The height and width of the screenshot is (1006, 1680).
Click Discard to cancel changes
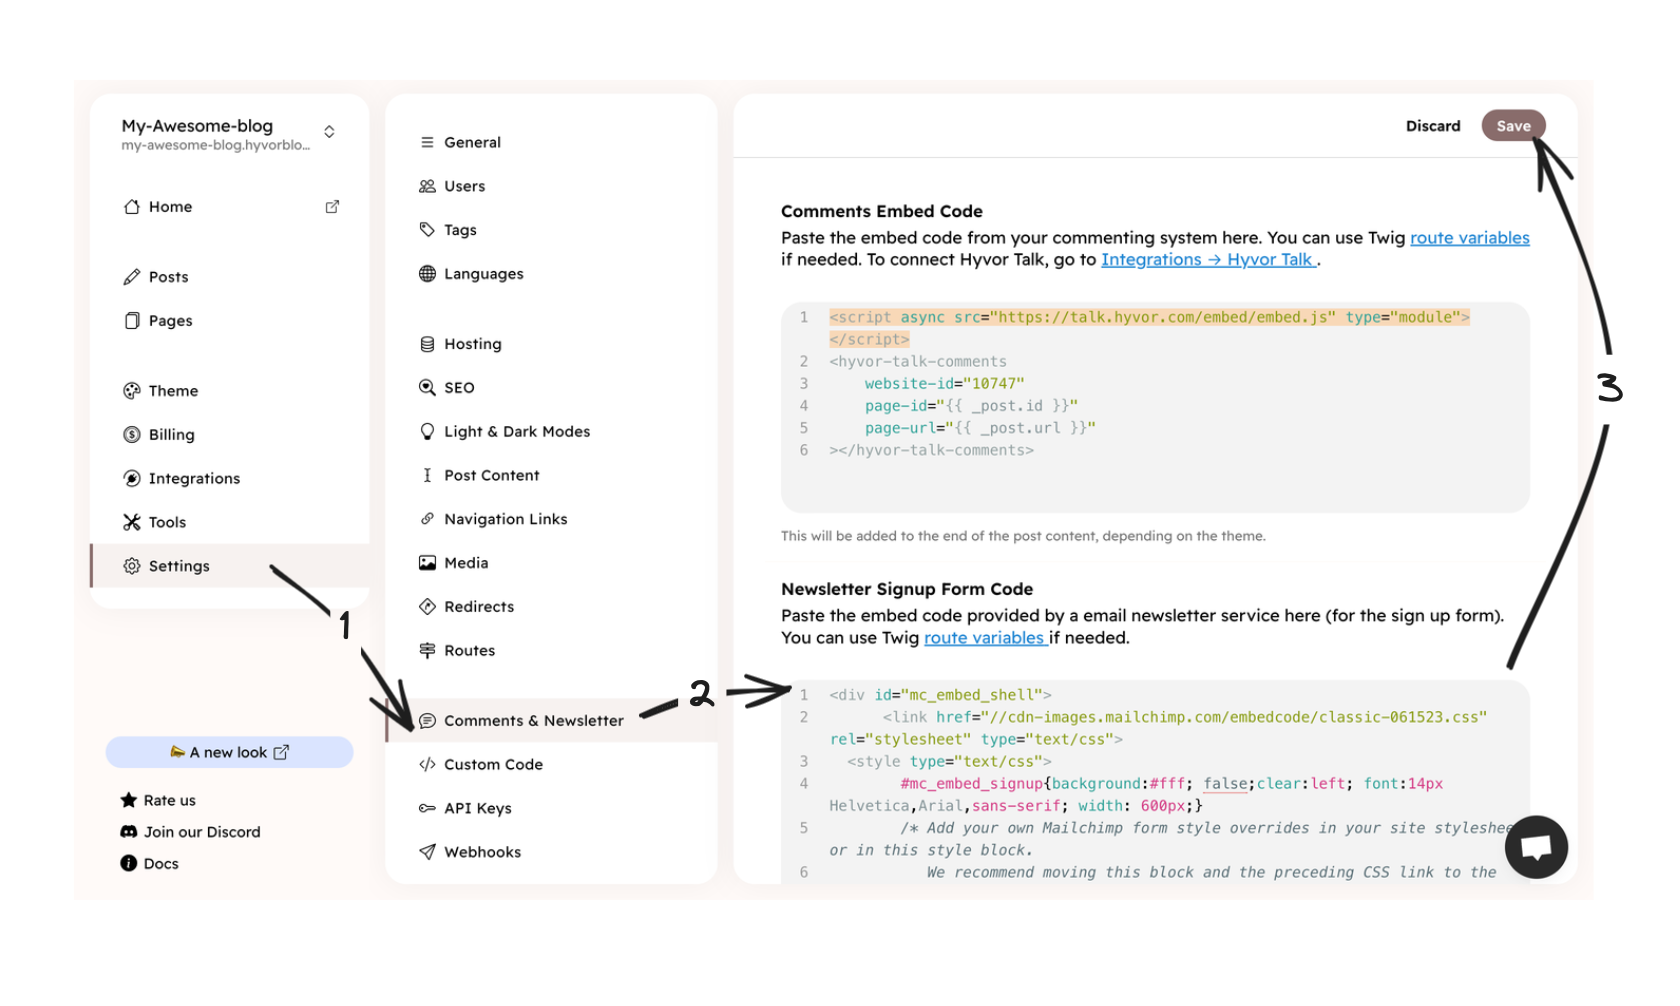(1432, 126)
